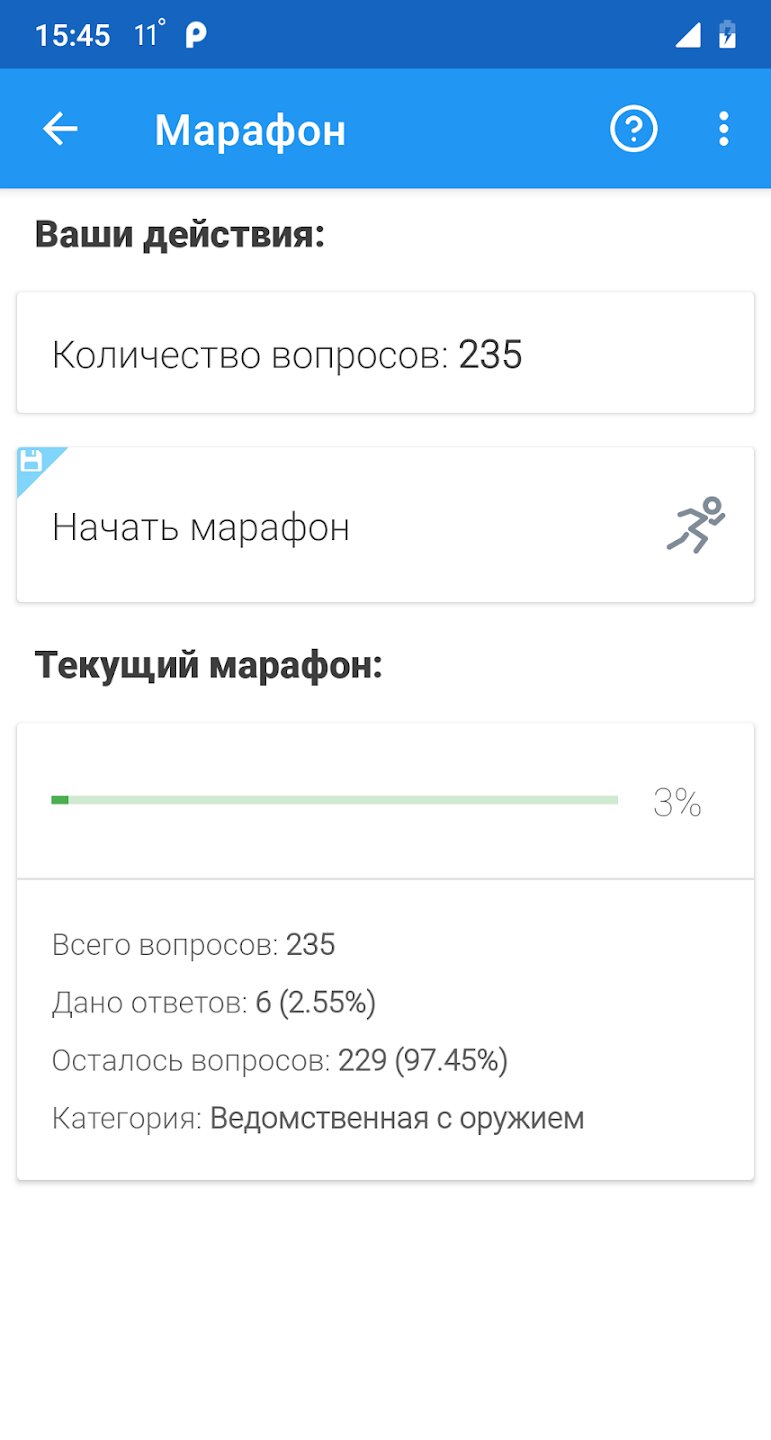This screenshot has width=771, height=1440.
Task: Tap the Текущий марафон heading
Action: pyautogui.click(x=209, y=666)
